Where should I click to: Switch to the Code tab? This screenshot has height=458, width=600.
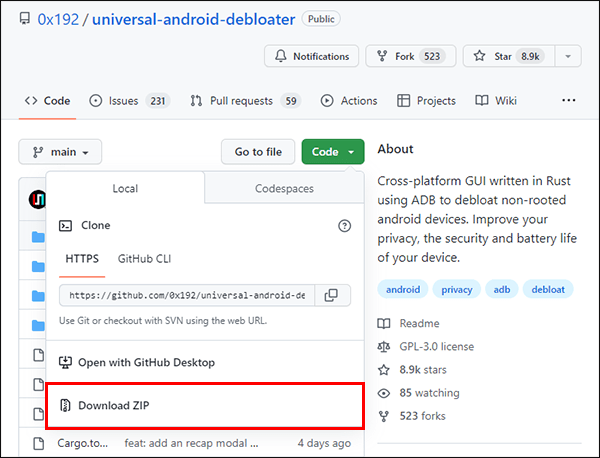pos(47,101)
